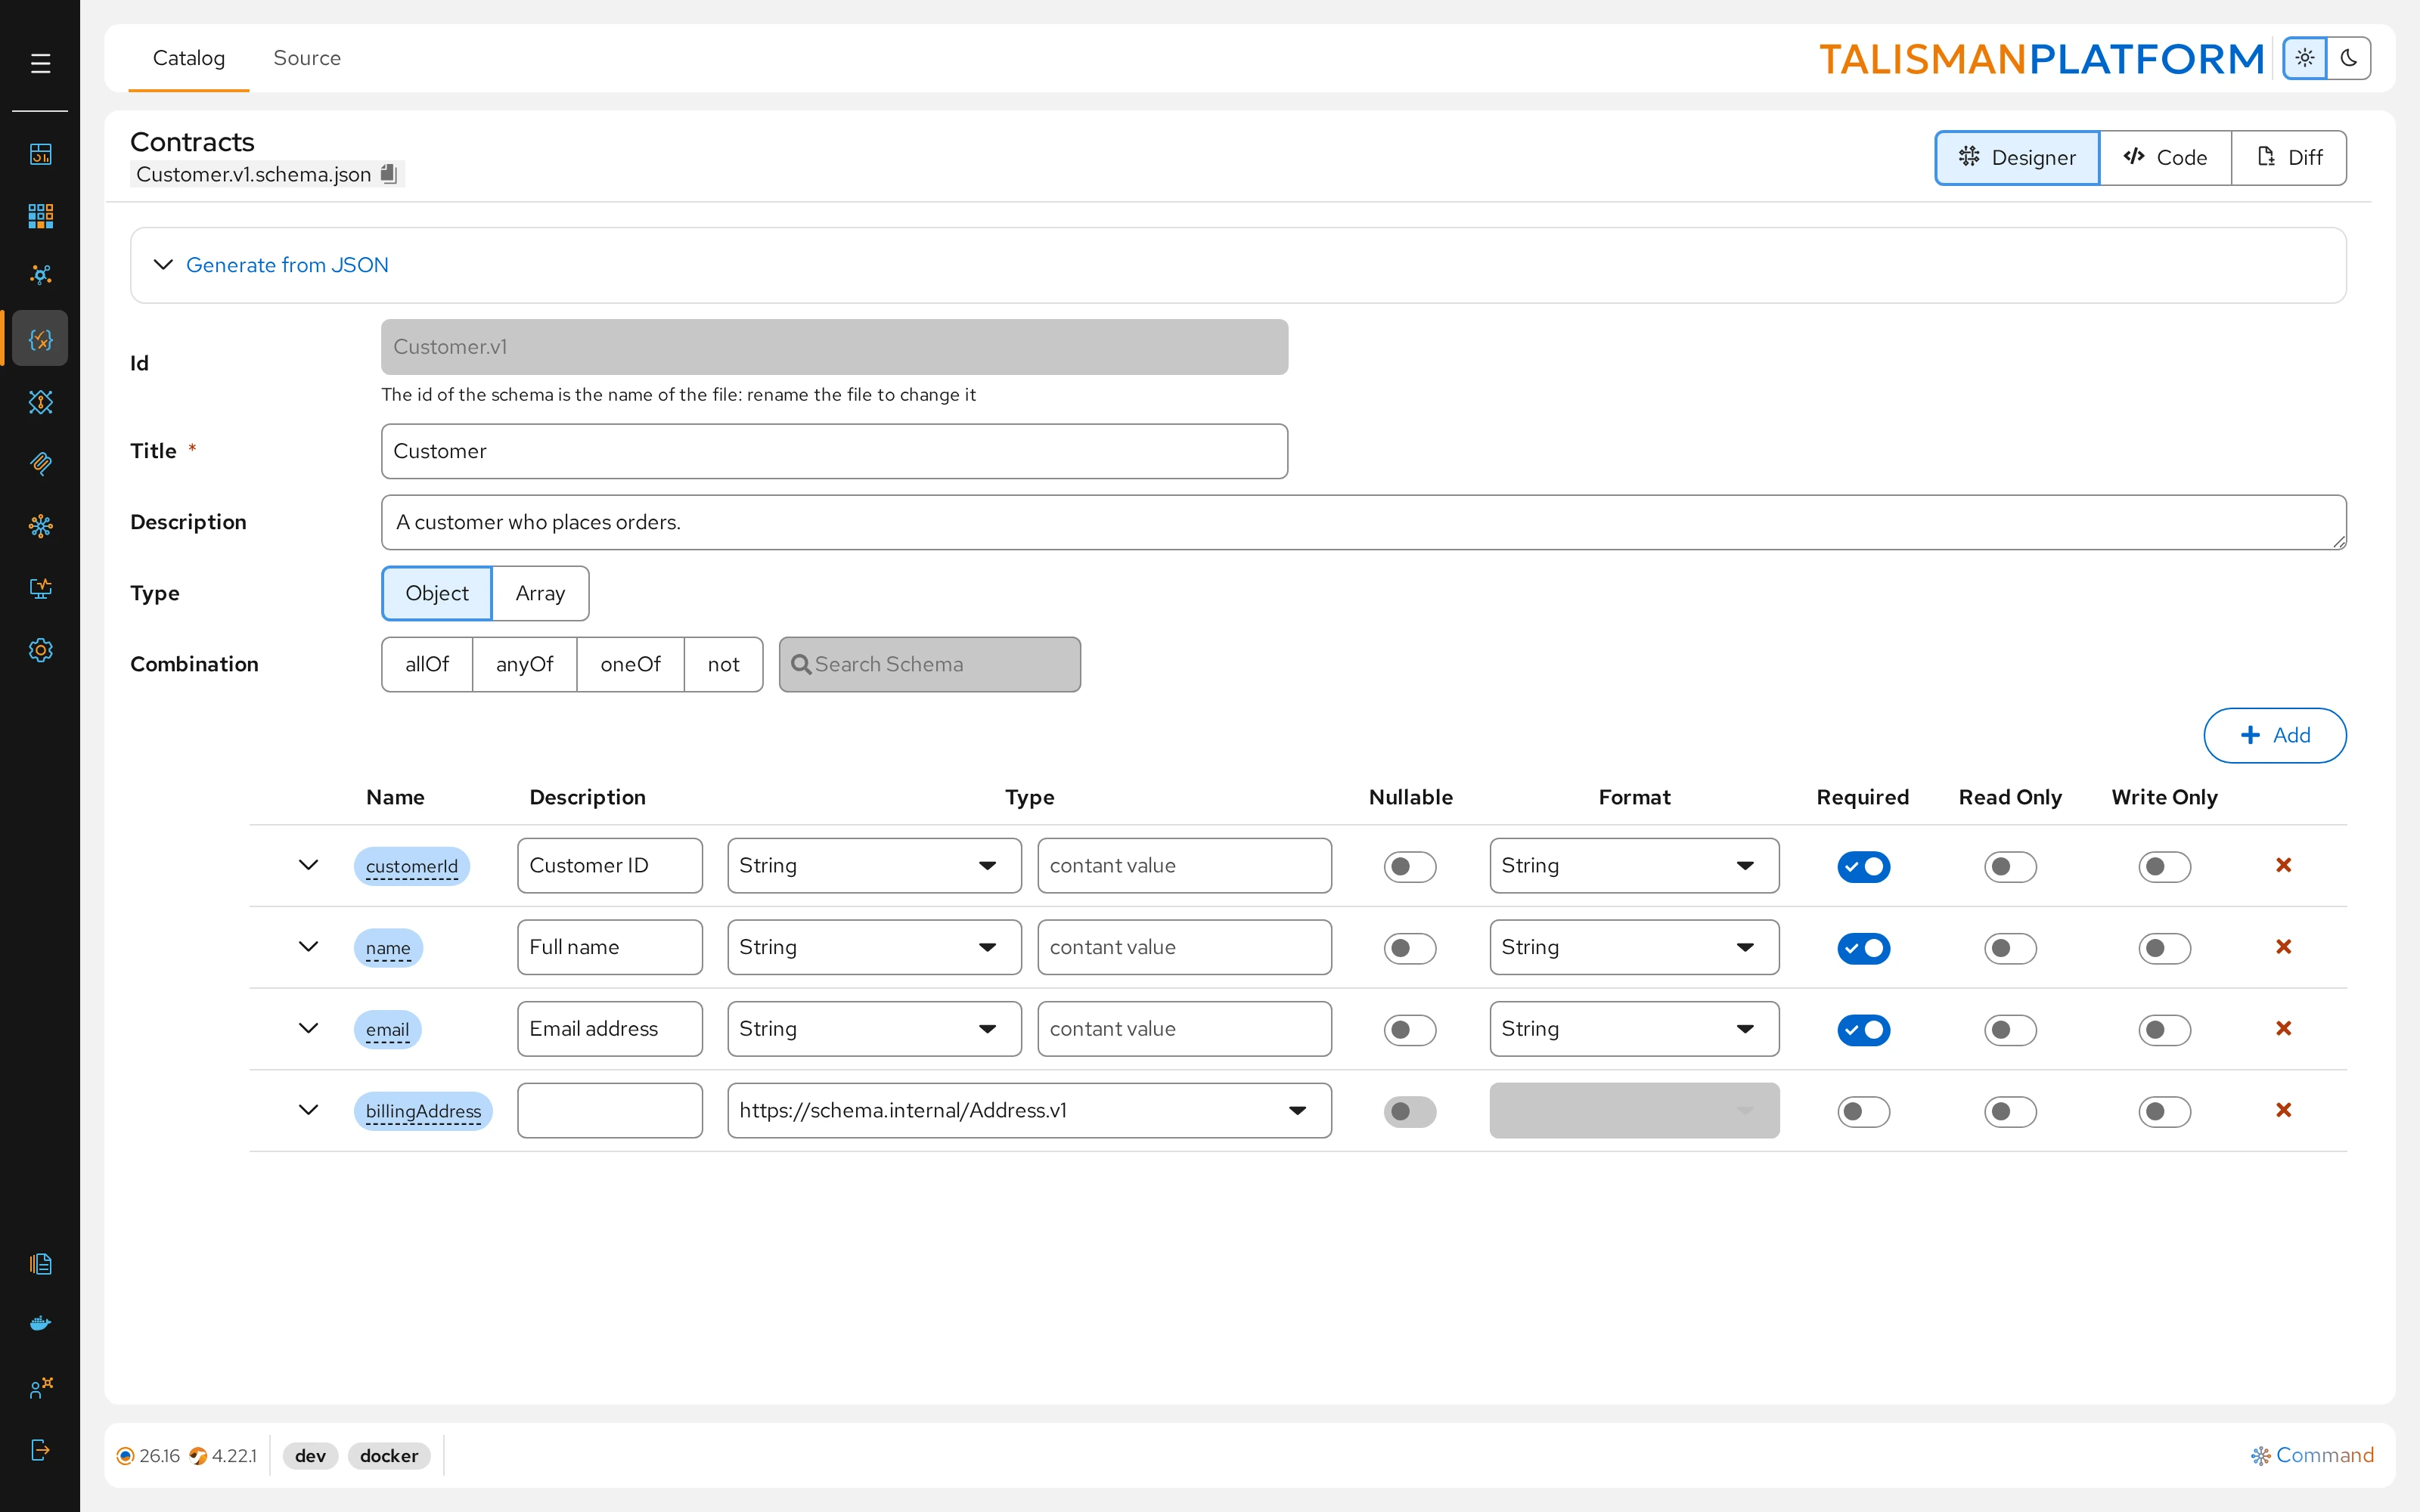The width and height of the screenshot is (2420, 1512).
Task: Open the settings gear in sidebar
Action: (x=40, y=650)
